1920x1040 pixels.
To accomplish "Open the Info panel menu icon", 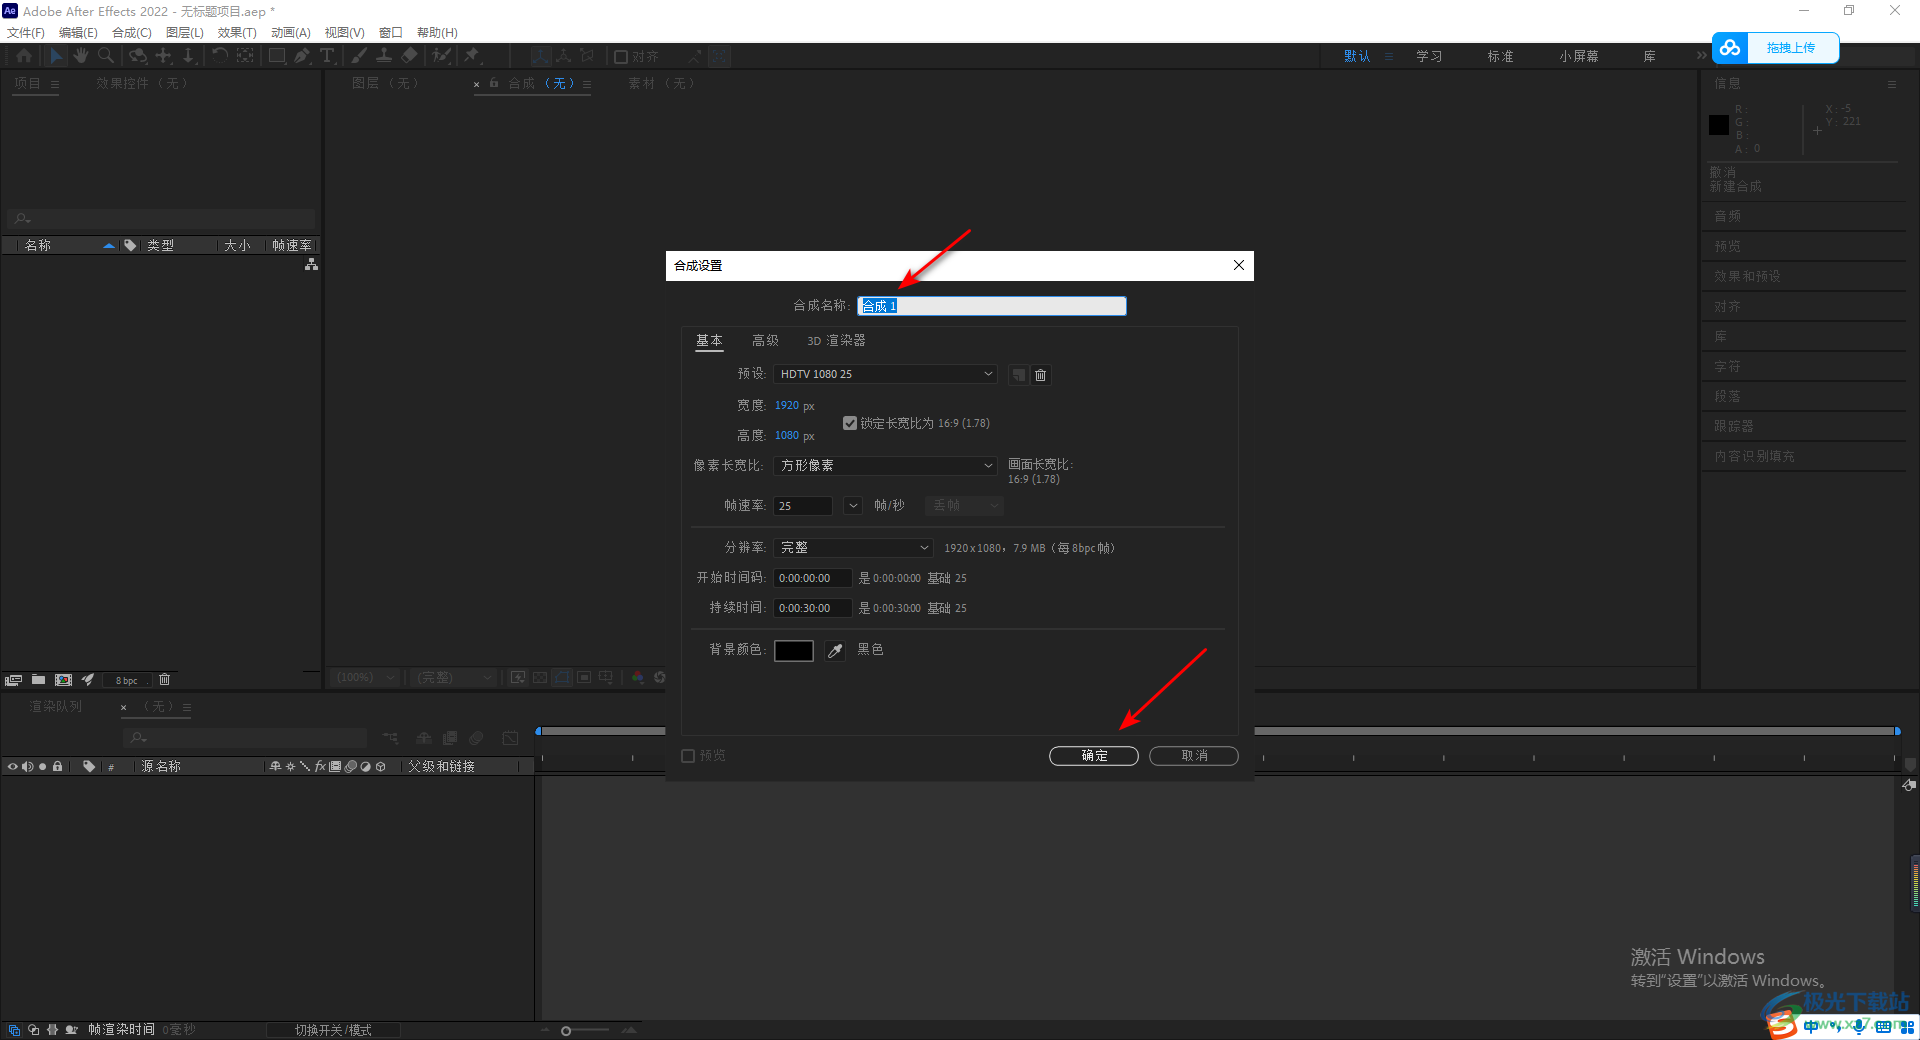I will click(x=1892, y=84).
